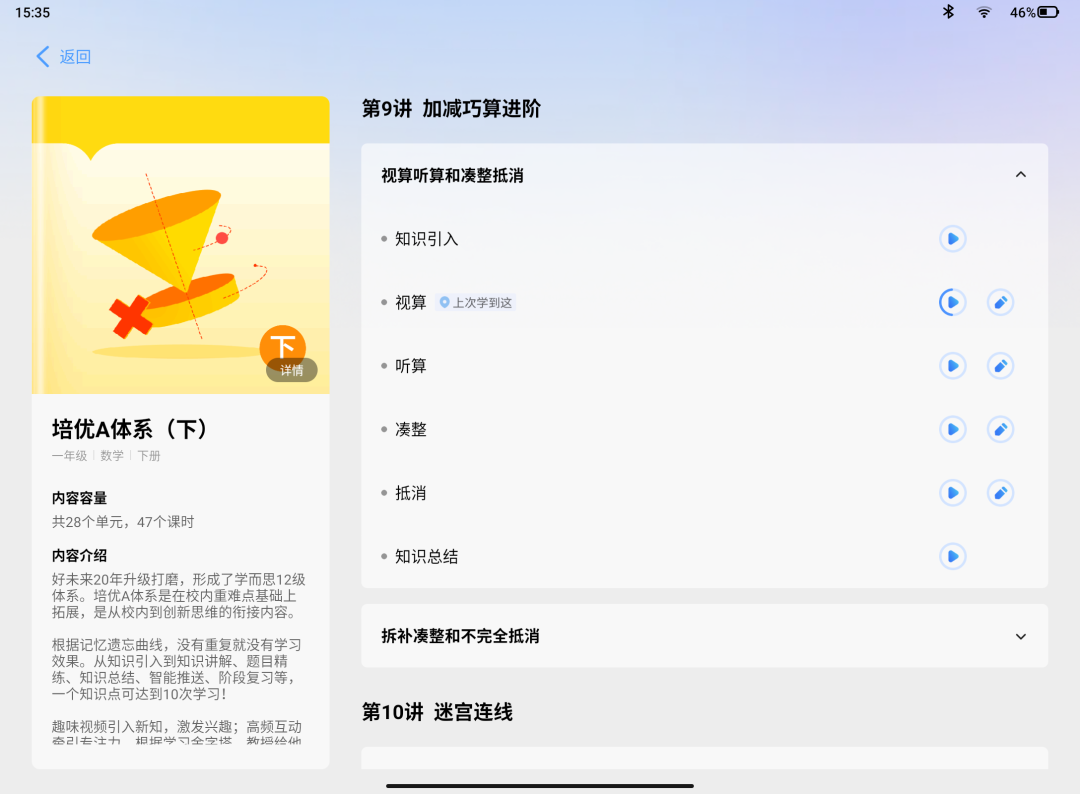The width and height of the screenshot is (1080, 794).
Task: Play the 知识总结 video
Action: coord(953,556)
